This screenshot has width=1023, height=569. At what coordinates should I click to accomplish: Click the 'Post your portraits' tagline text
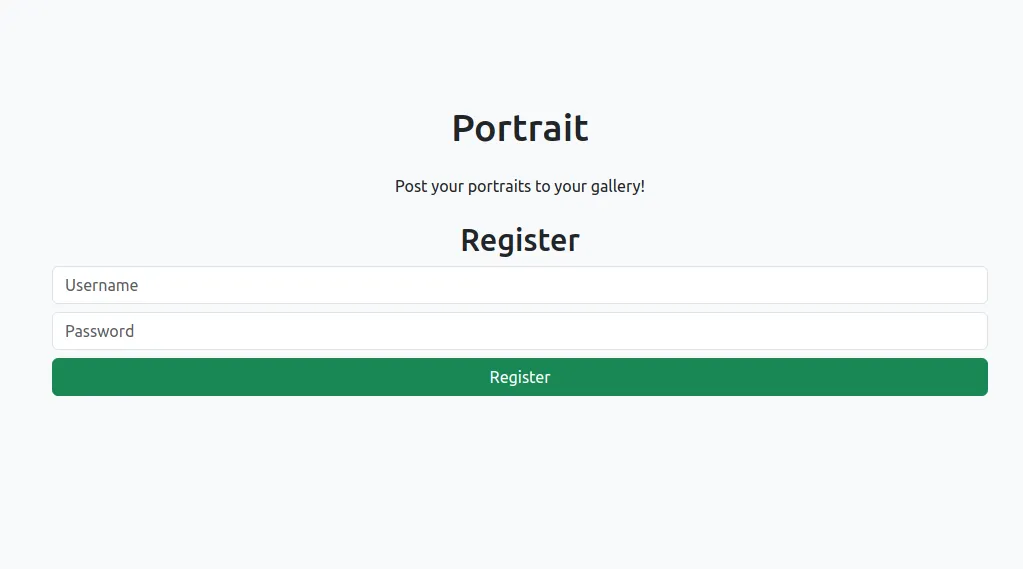[x=520, y=187]
